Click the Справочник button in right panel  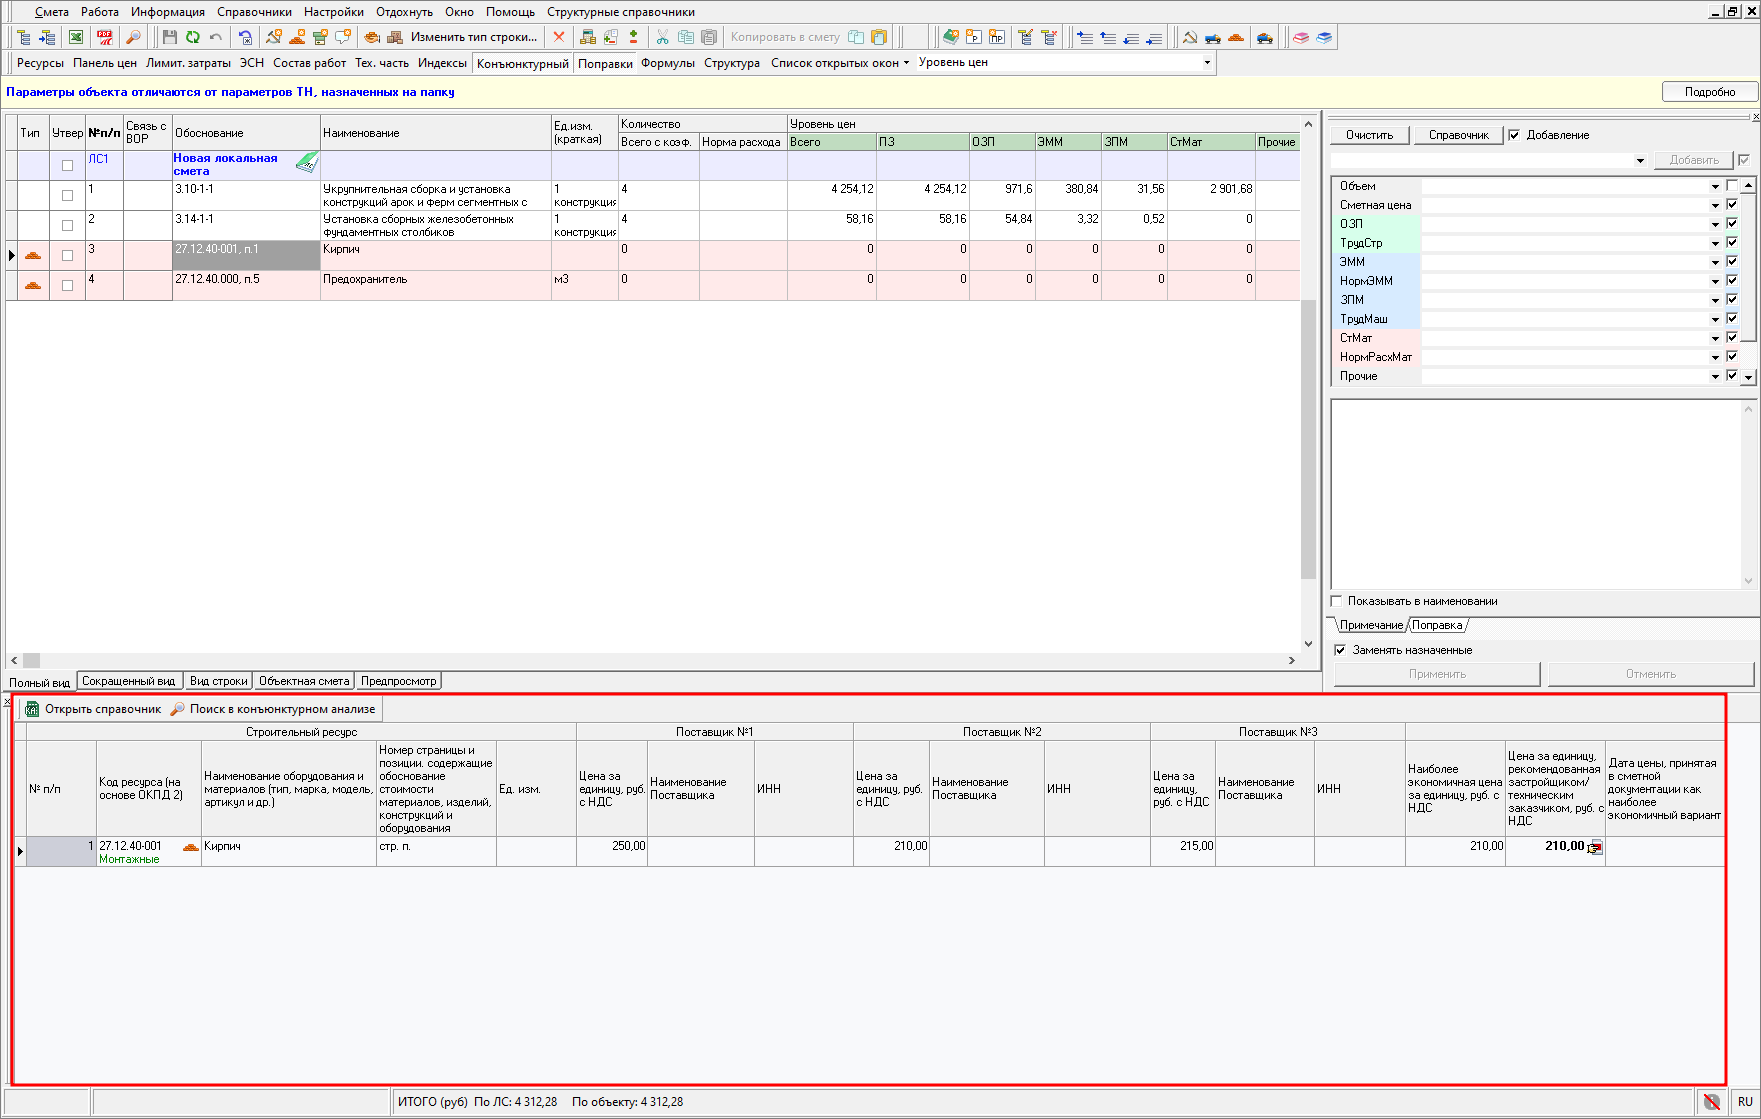(x=1458, y=135)
